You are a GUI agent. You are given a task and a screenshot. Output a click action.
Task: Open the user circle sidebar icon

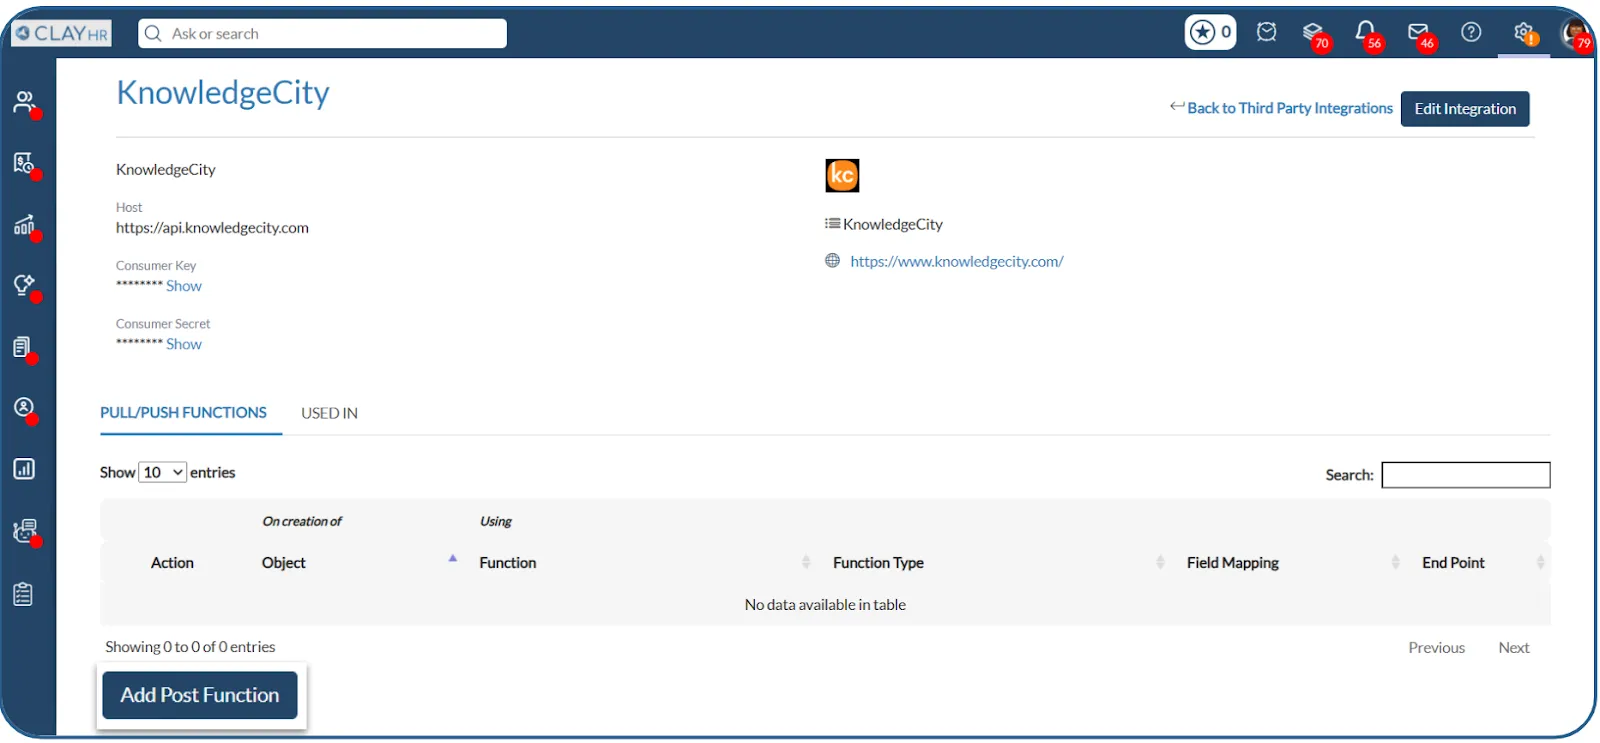24,408
